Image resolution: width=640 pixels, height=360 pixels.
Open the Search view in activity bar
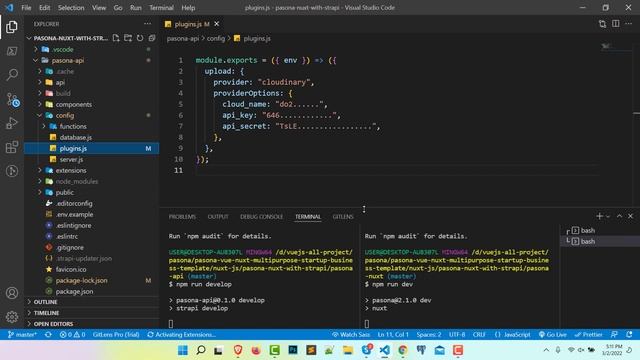pyautogui.click(x=12, y=75)
